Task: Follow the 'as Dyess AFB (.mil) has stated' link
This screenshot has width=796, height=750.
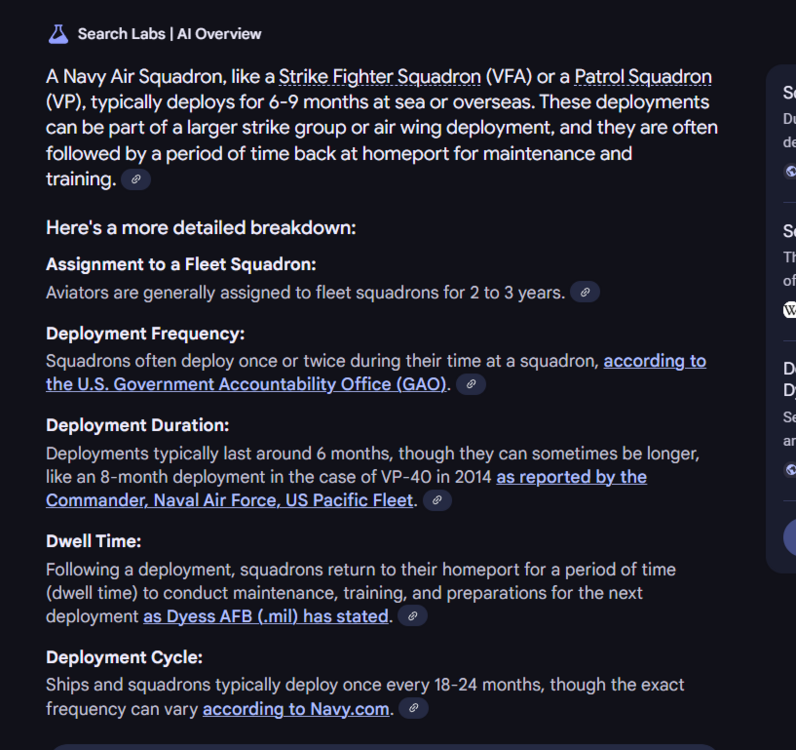Action: [x=265, y=616]
